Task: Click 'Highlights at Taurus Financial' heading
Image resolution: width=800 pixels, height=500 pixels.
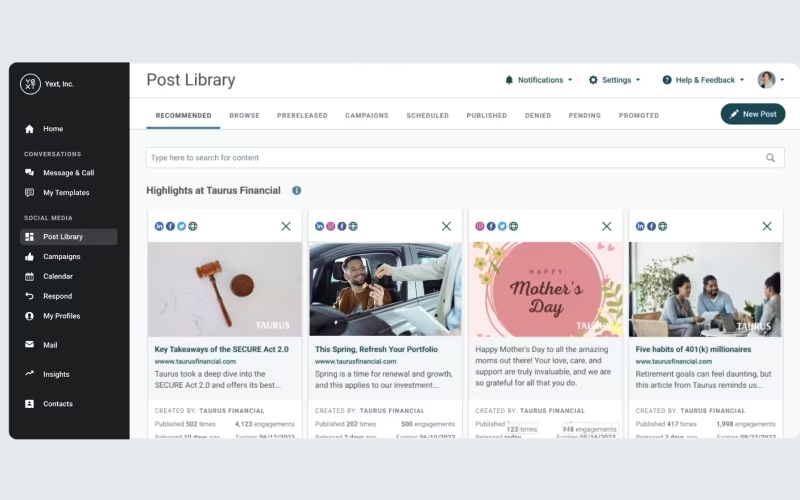Action: (213, 191)
